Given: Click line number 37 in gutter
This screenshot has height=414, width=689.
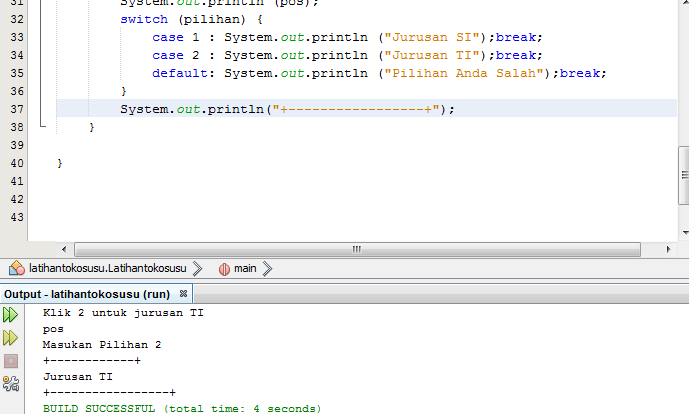Looking at the screenshot, I should point(17,109).
